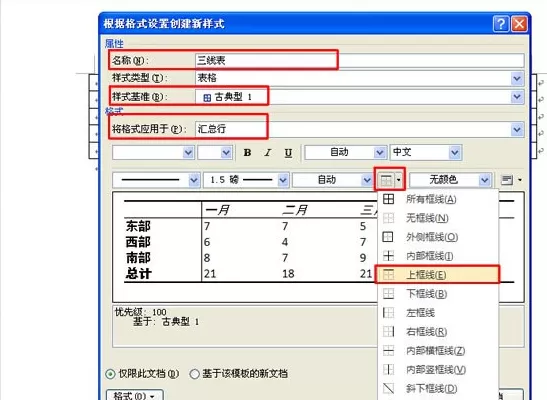This screenshot has height=400, width=547.
Task: Open the 1.5 磅 line weight dropdown
Action: pos(283,180)
